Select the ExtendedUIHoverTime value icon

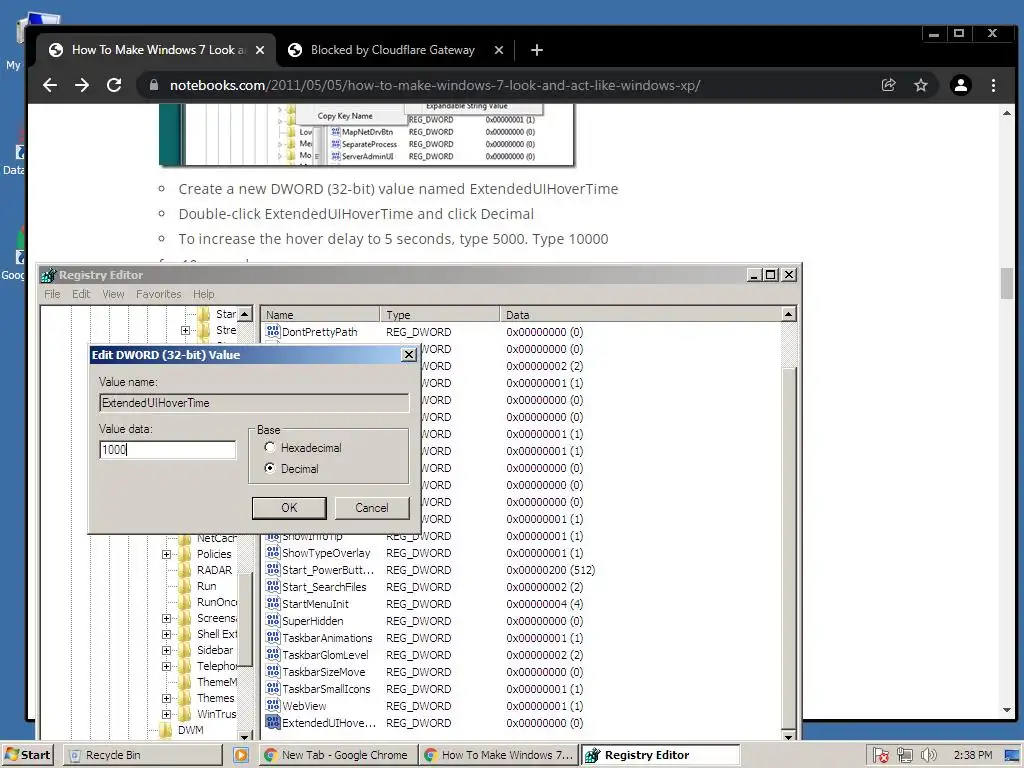point(273,722)
